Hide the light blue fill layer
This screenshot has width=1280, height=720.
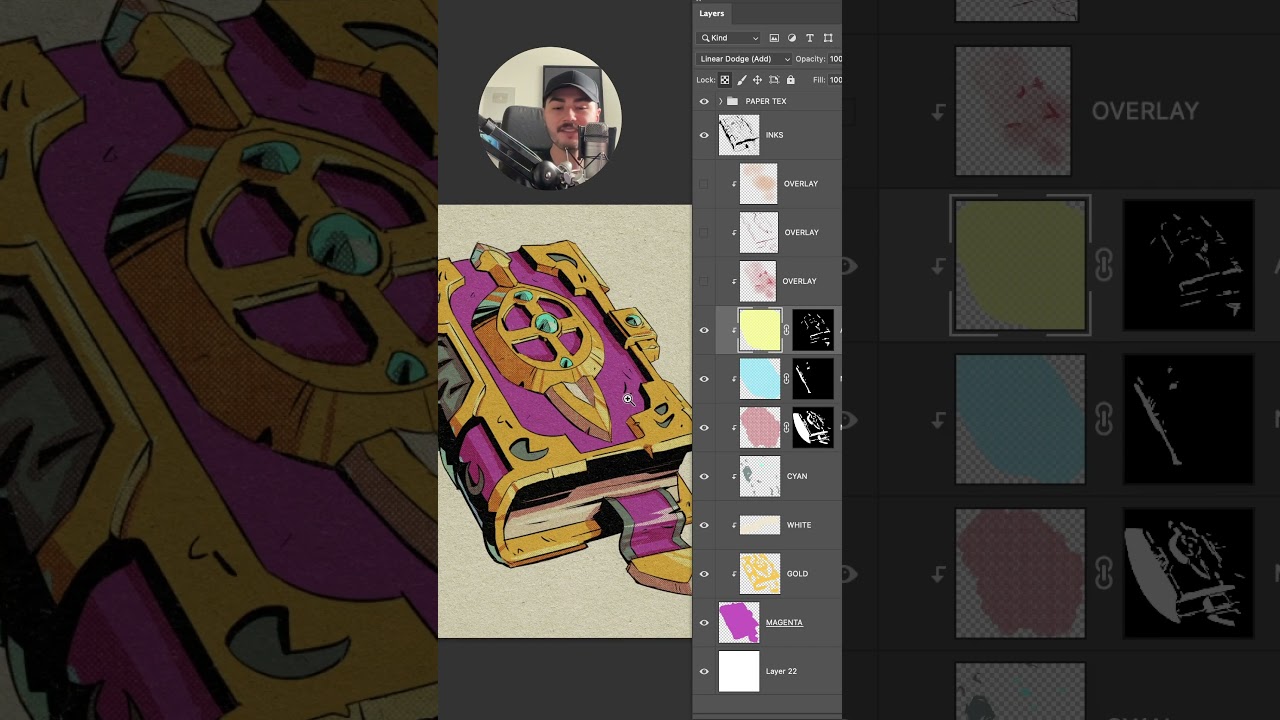704,379
